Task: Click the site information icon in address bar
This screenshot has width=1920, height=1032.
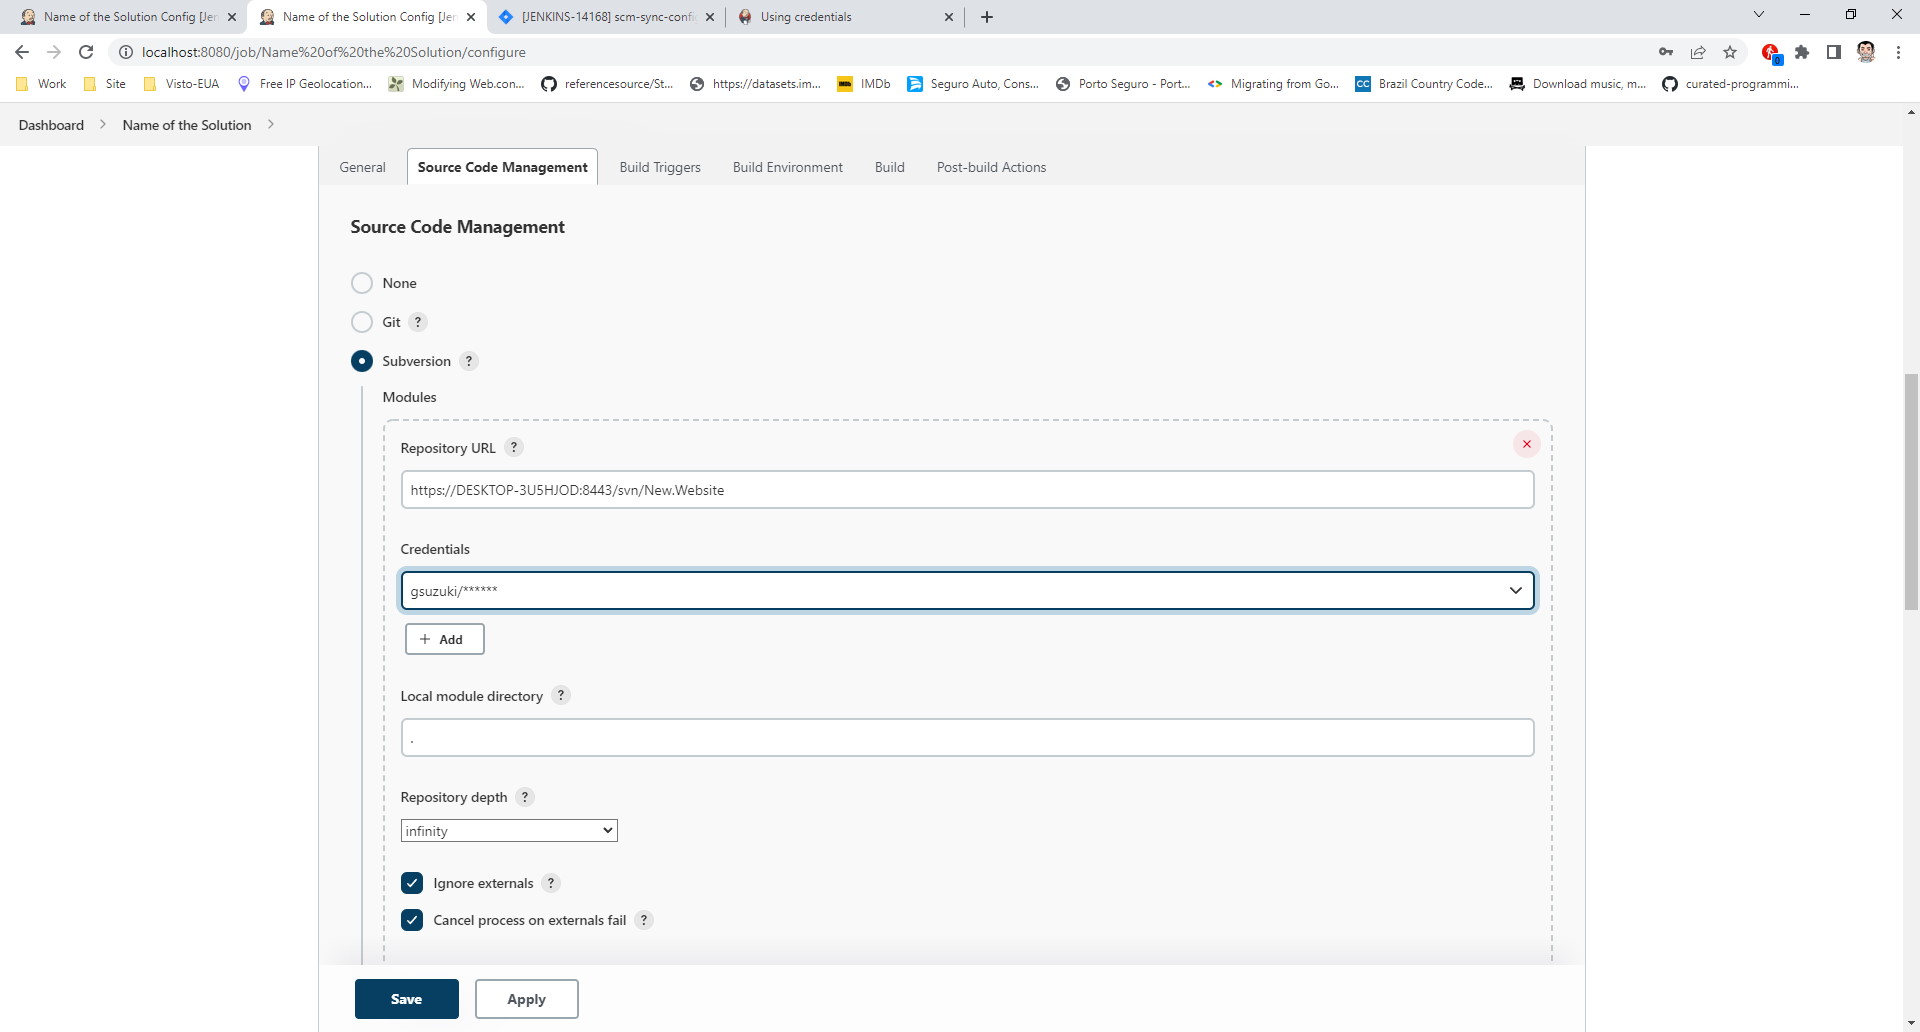Action: pyautogui.click(x=126, y=52)
